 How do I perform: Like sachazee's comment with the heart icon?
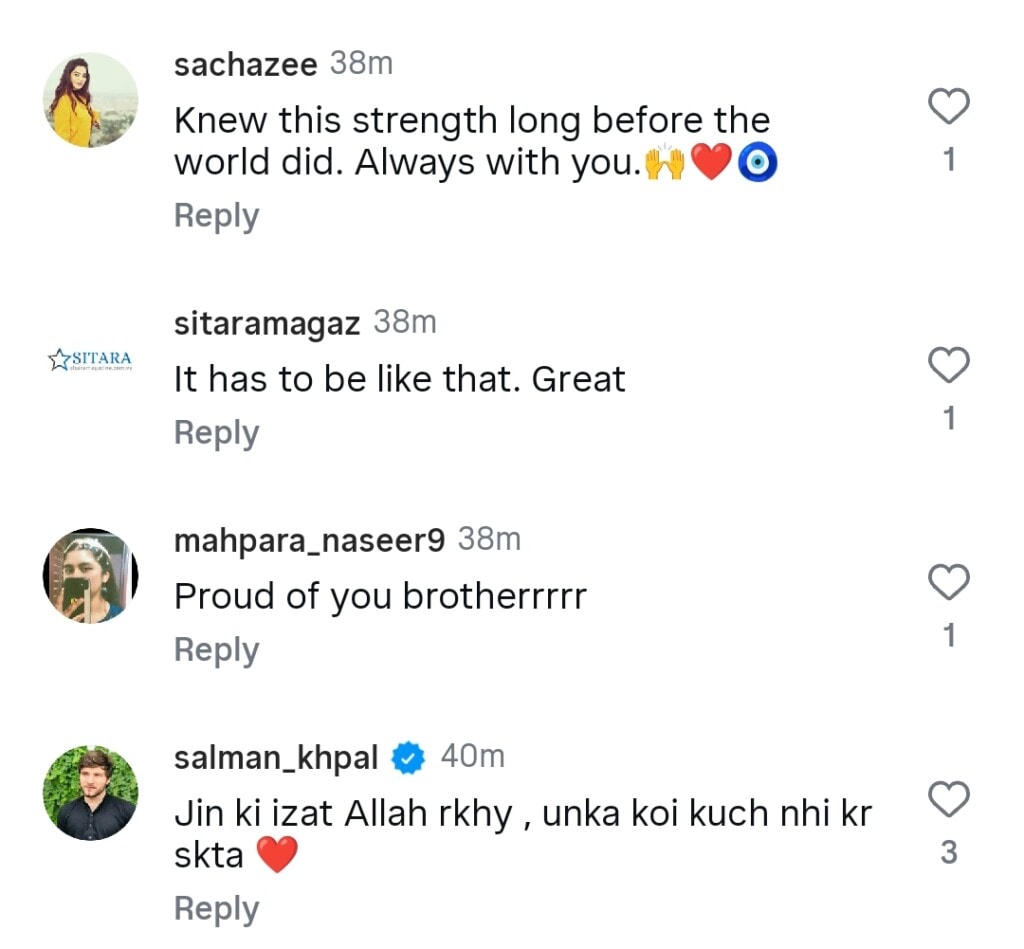[x=947, y=104]
